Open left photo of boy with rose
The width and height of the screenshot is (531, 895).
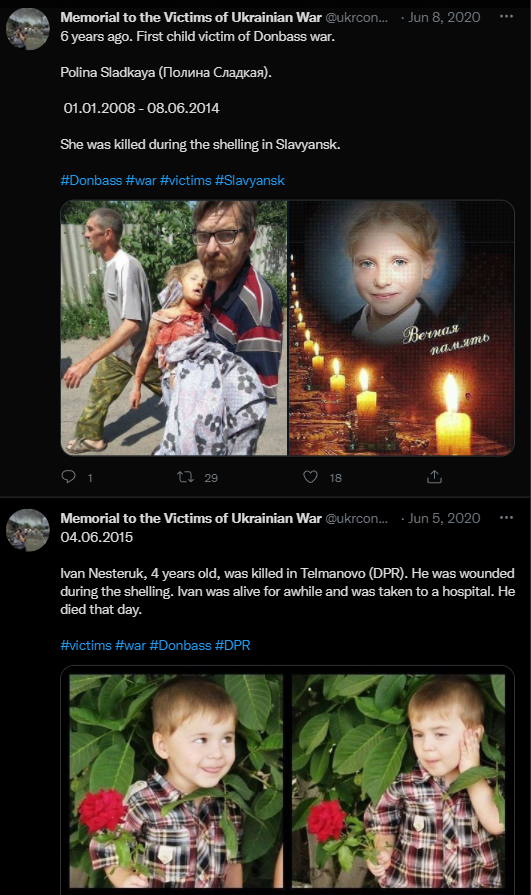coord(176,781)
